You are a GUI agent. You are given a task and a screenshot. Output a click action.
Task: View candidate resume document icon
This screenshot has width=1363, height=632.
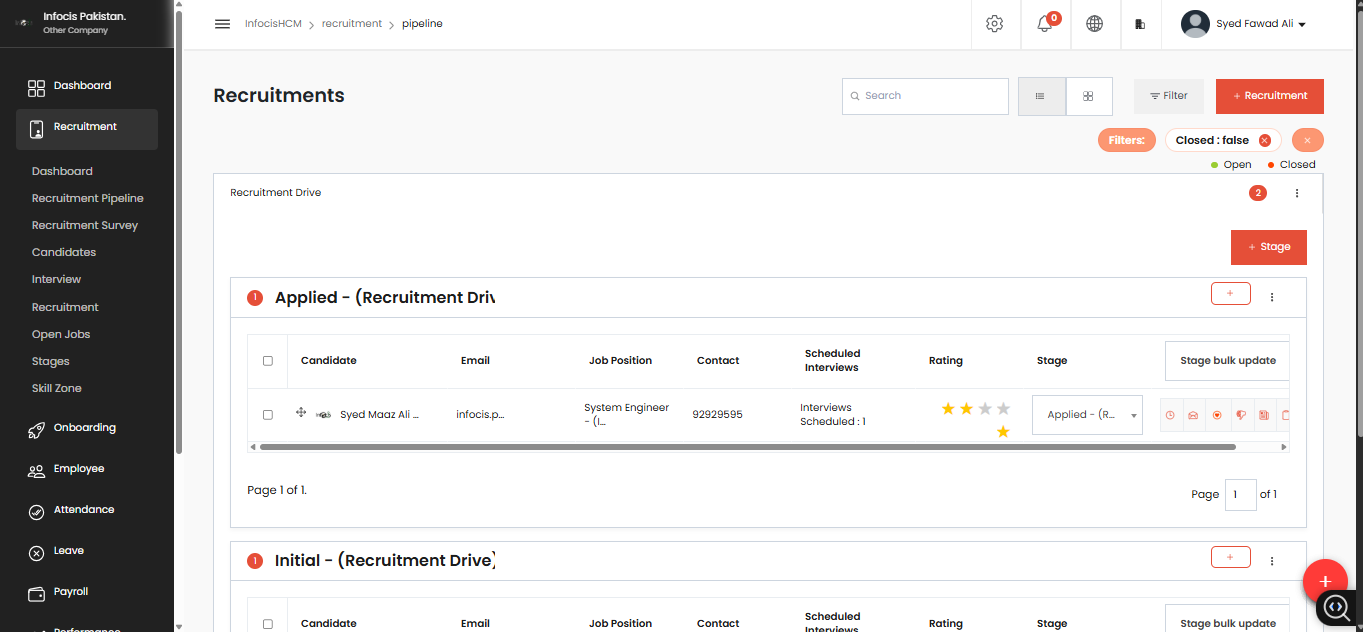[x=1263, y=415]
